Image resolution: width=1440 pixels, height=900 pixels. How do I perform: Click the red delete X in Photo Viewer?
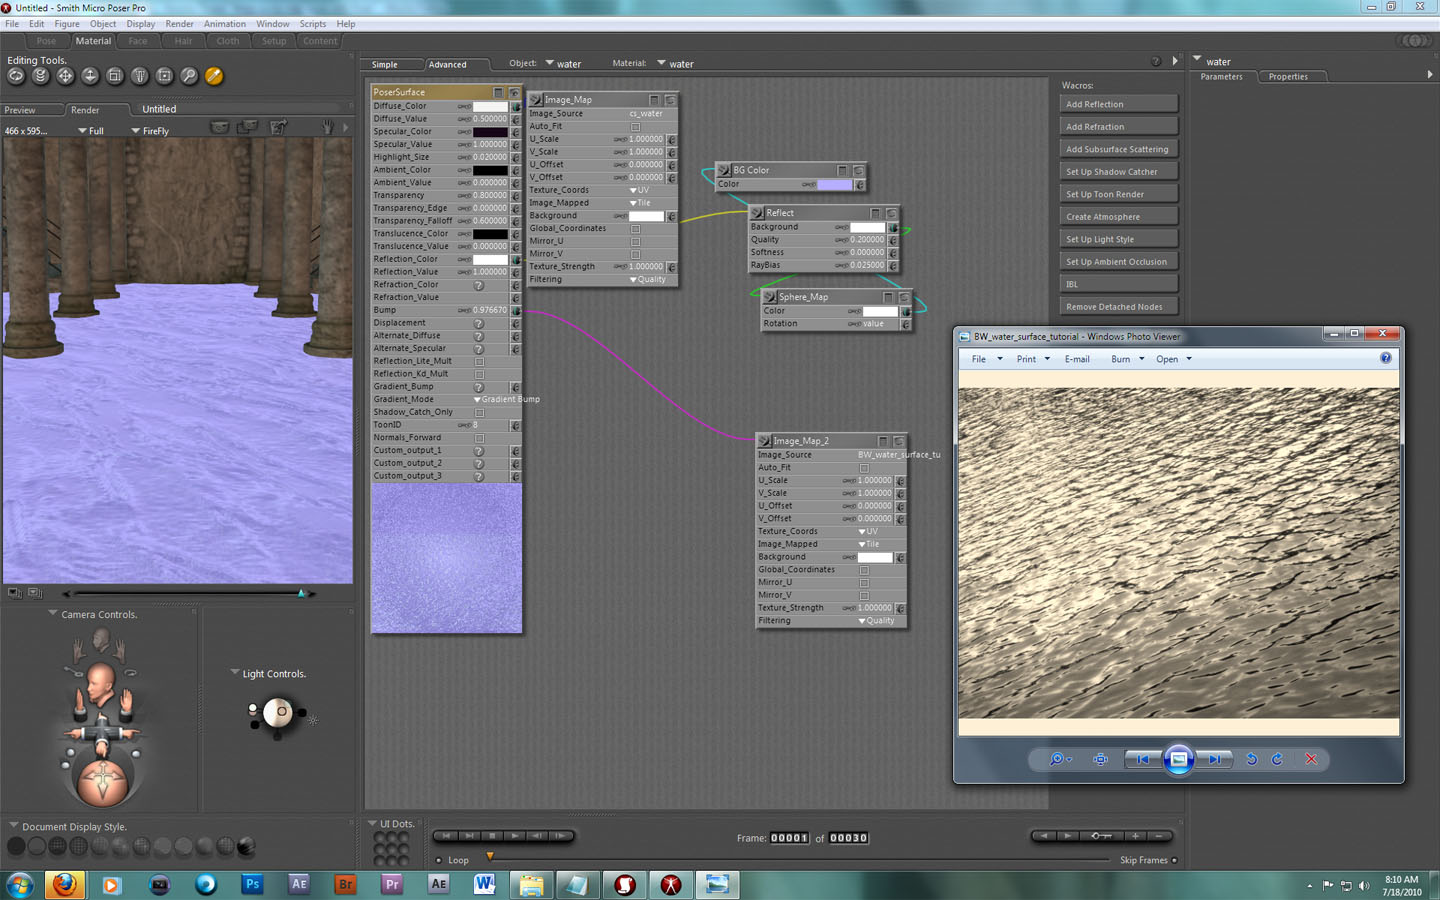[x=1311, y=760]
